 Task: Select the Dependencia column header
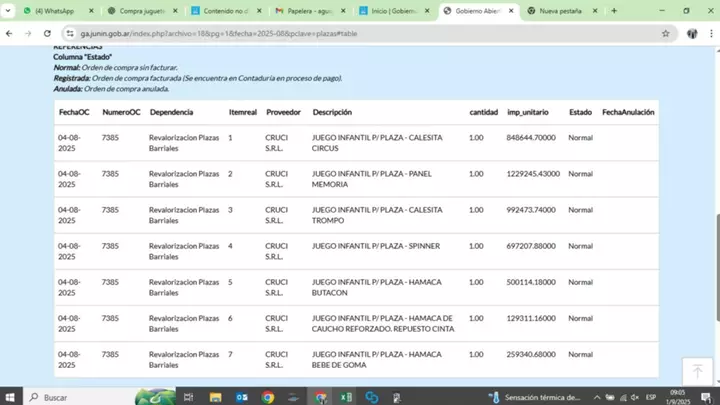(171, 112)
